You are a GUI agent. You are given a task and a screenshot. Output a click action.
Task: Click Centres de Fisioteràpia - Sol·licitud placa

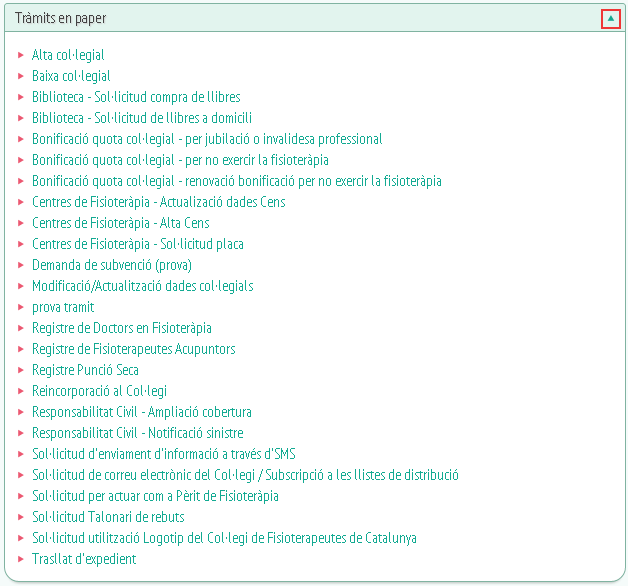pos(138,244)
